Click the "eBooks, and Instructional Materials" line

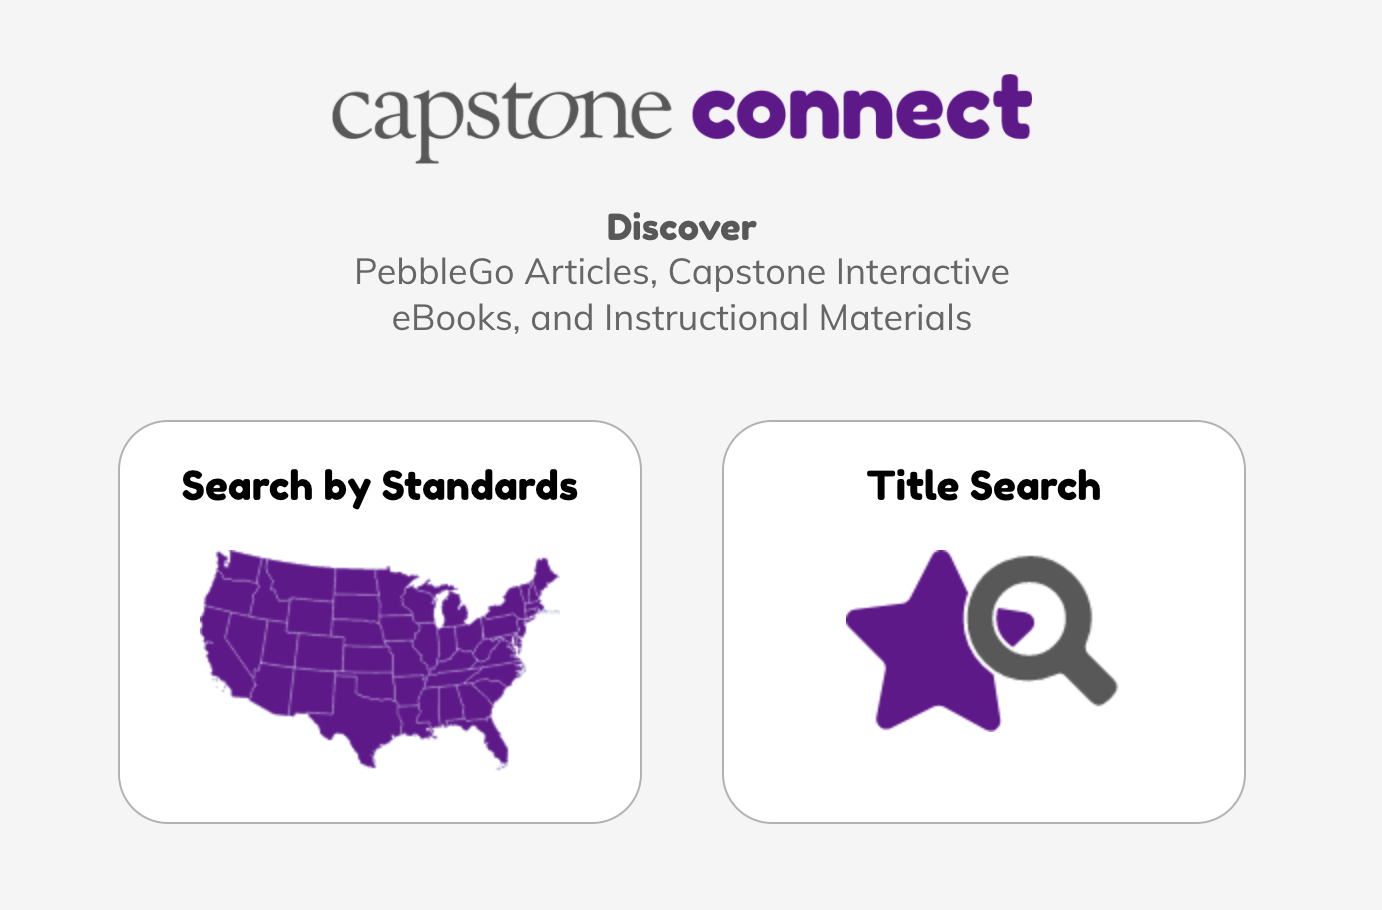(x=682, y=318)
